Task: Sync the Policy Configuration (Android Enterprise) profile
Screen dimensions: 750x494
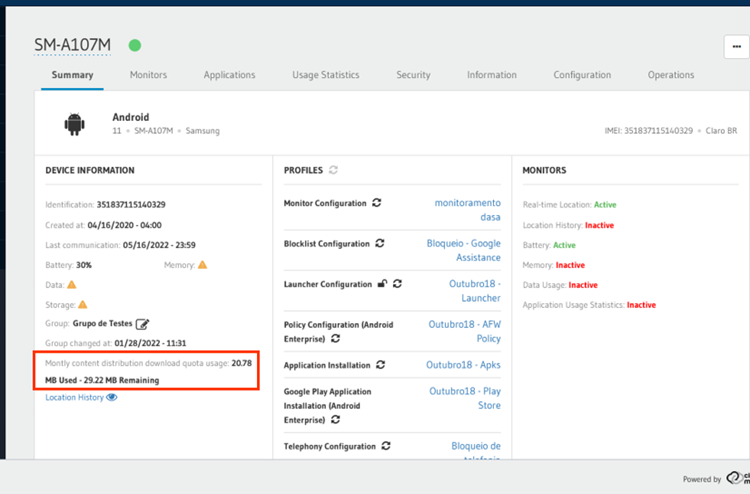Action: [x=336, y=339]
